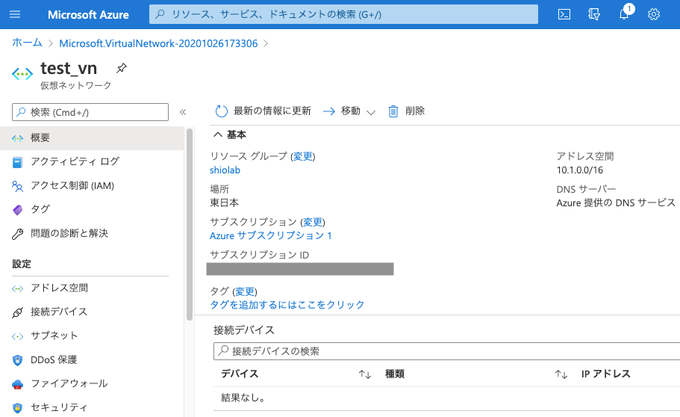
Task: Click the refresh icon in the toolbar
Action: click(221, 111)
